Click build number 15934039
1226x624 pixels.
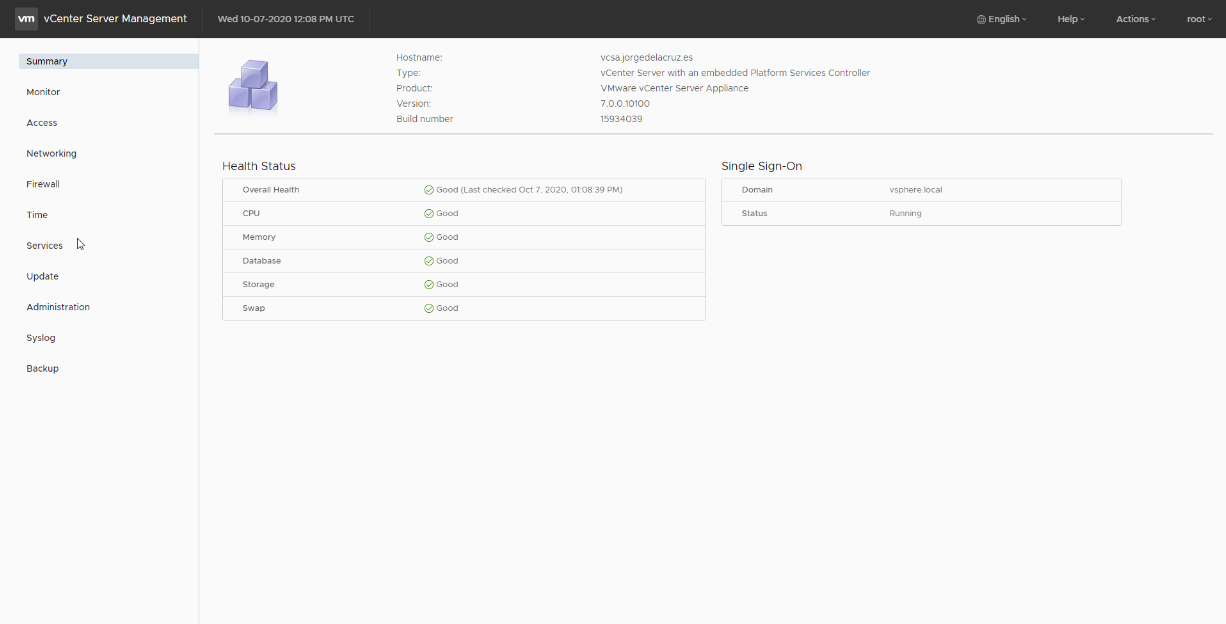point(621,119)
